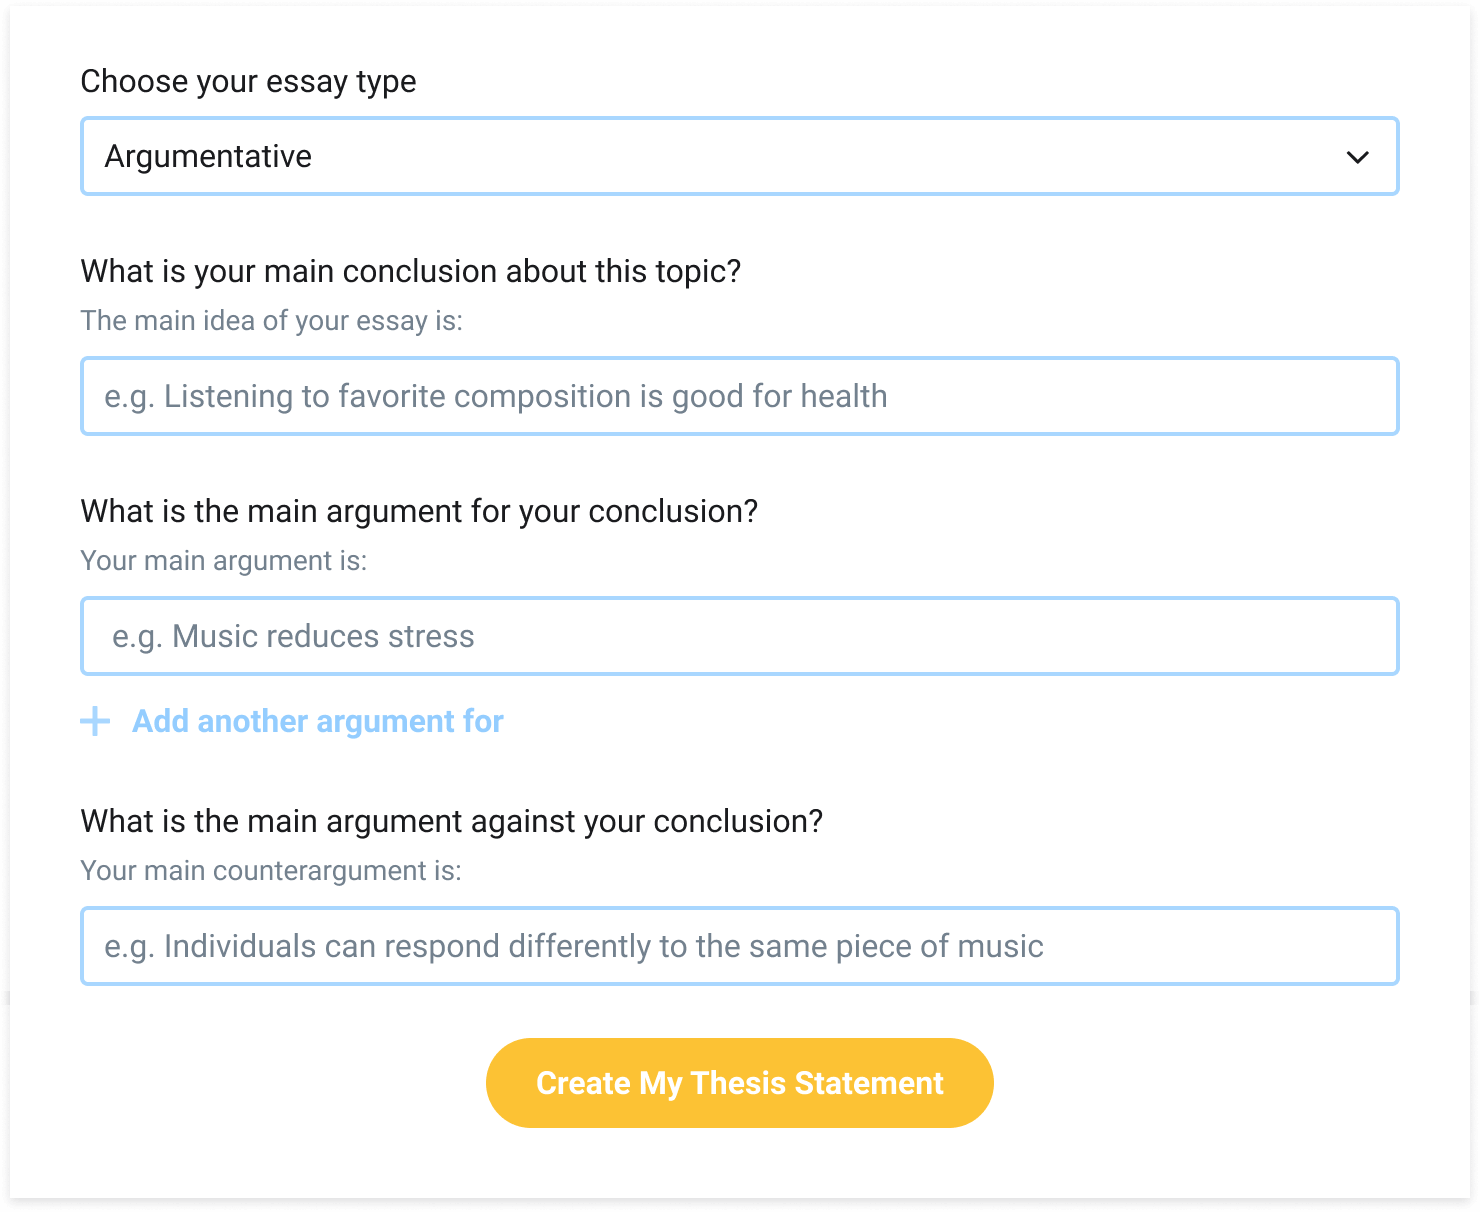Open the Argumentative essay type dropdown
Image resolution: width=1480 pixels, height=1212 pixels.
point(740,156)
